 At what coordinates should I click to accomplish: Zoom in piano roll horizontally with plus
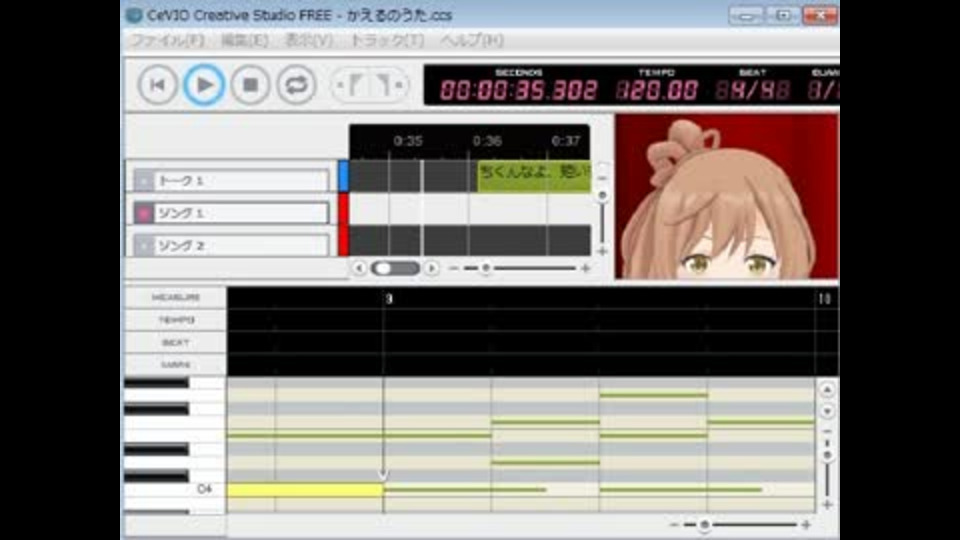pyautogui.click(x=806, y=525)
